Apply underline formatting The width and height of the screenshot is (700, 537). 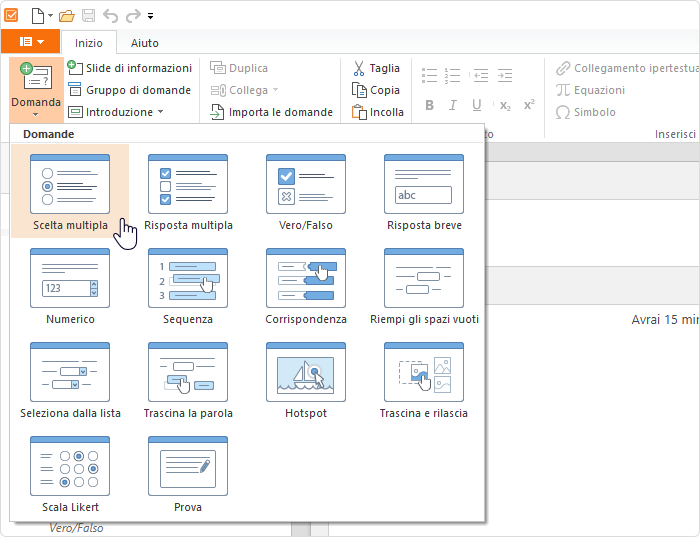click(x=476, y=105)
